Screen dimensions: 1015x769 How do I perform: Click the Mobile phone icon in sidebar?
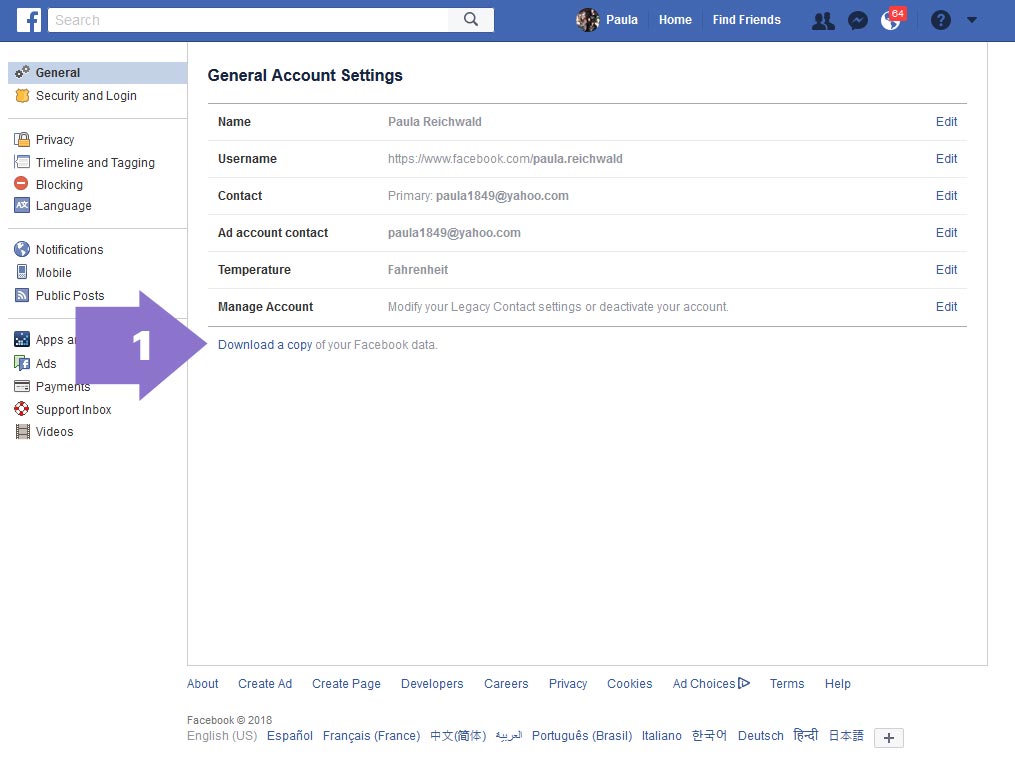tap(22, 272)
